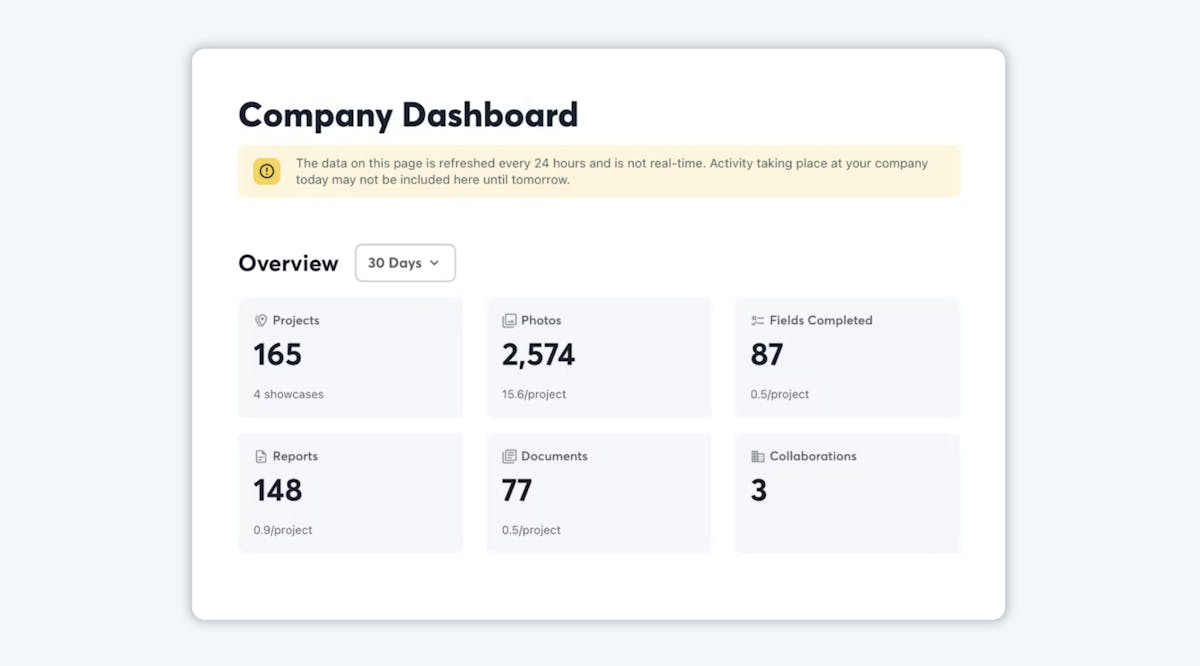Image resolution: width=1200 pixels, height=666 pixels.
Task: Click the Collaborations building icon
Action: click(x=758, y=456)
